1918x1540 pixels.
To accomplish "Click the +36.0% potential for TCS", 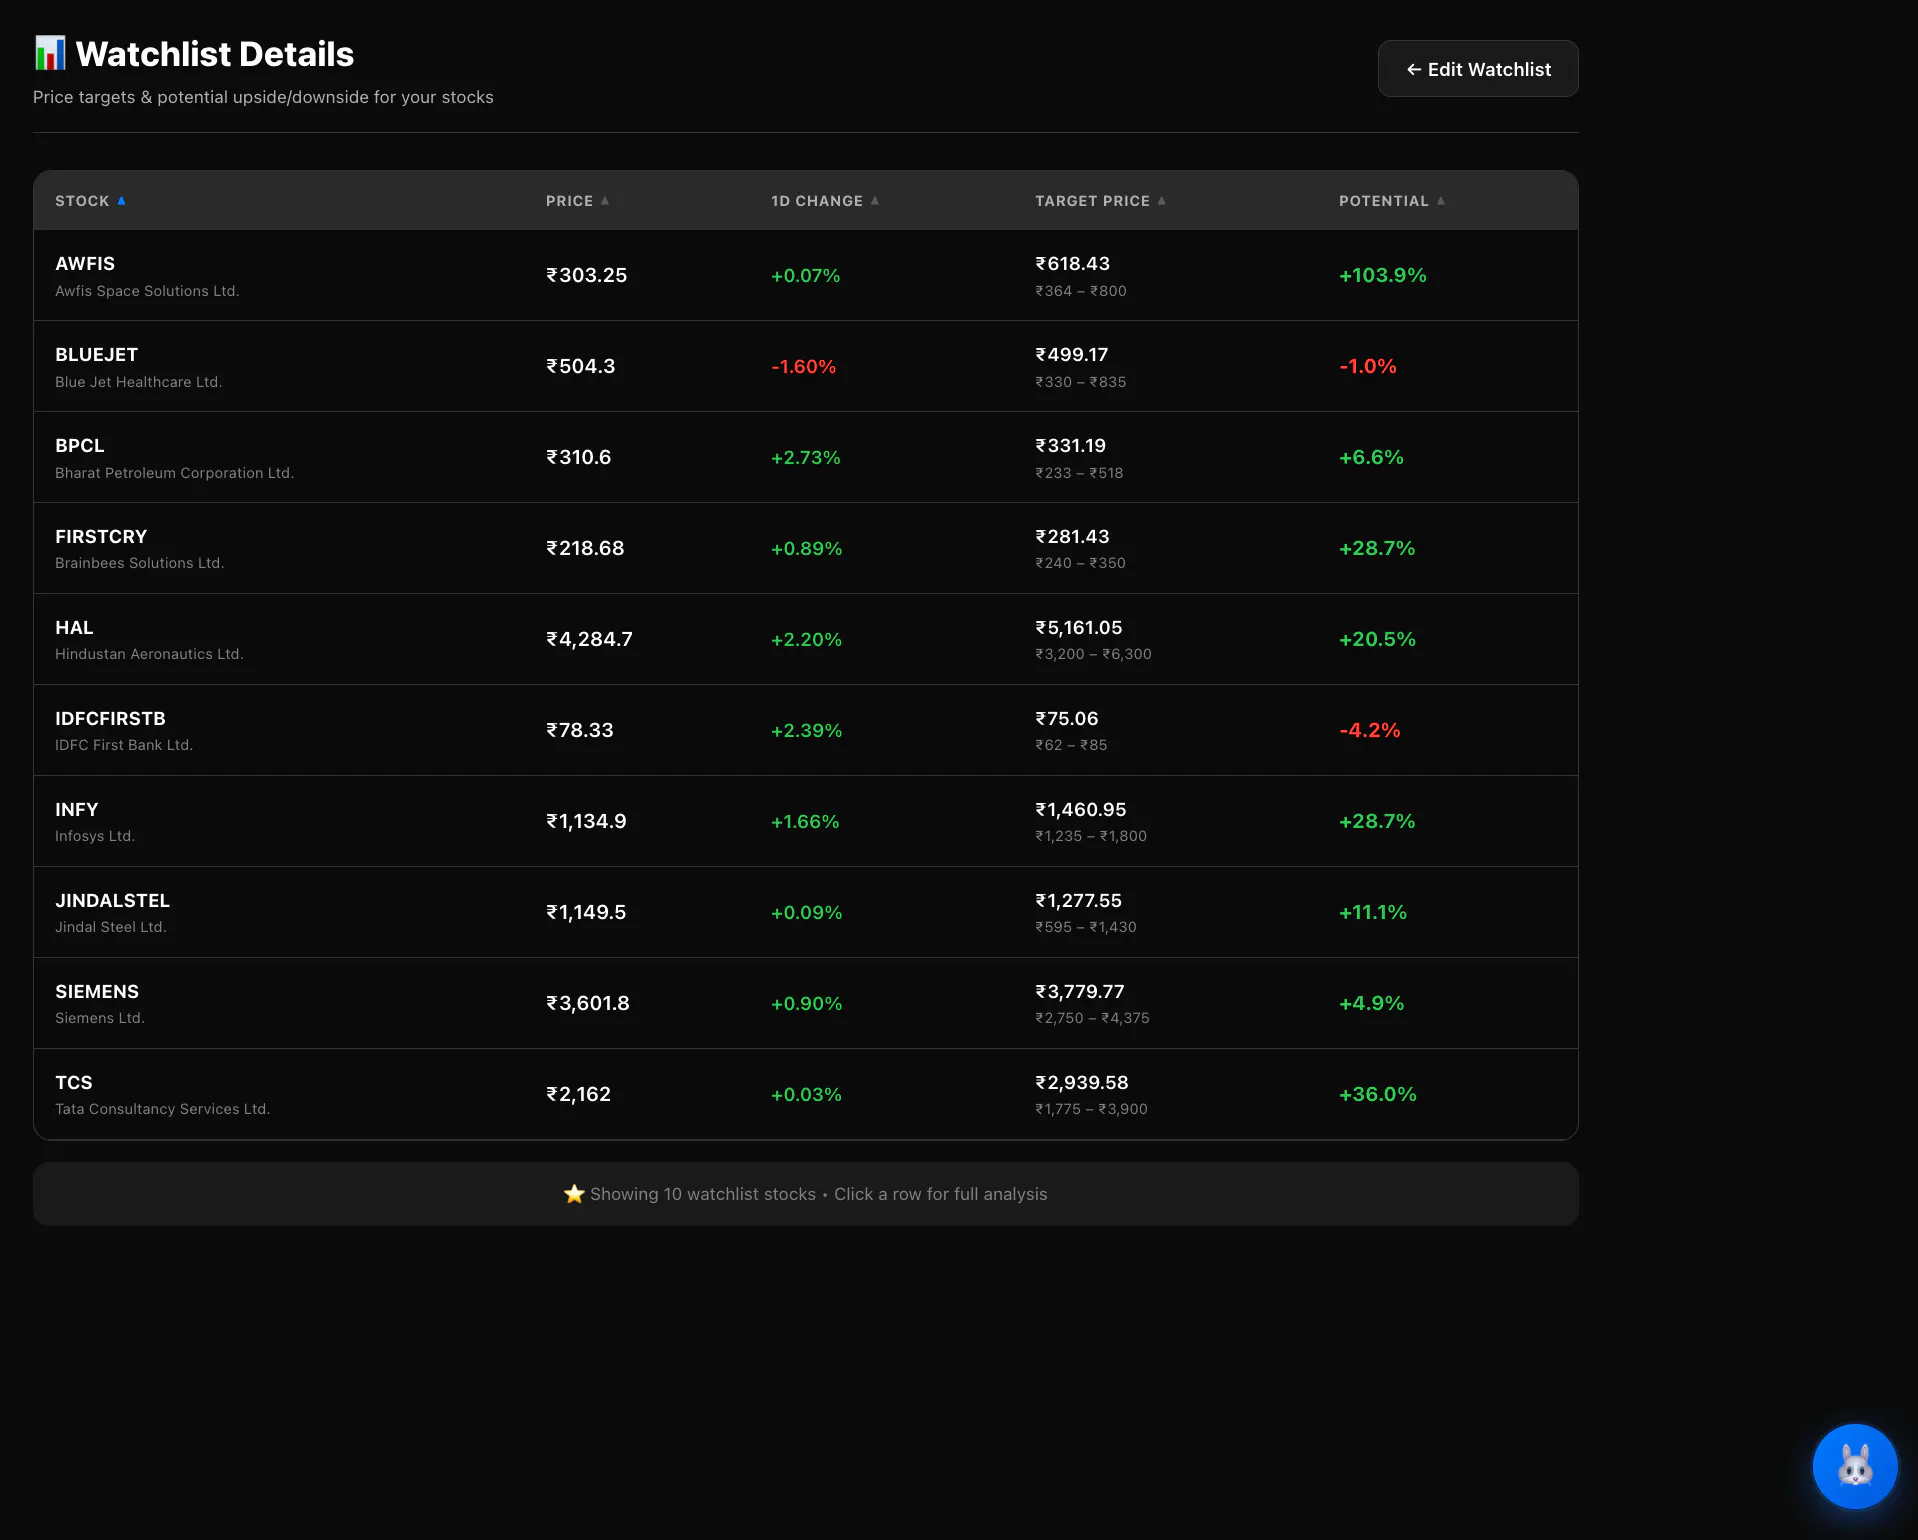I will tap(1378, 1094).
